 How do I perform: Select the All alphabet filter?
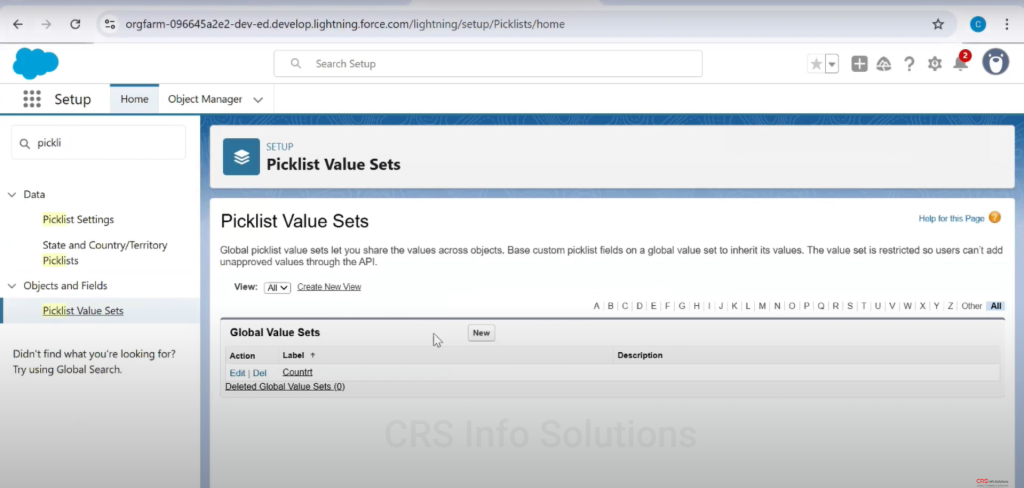point(995,306)
